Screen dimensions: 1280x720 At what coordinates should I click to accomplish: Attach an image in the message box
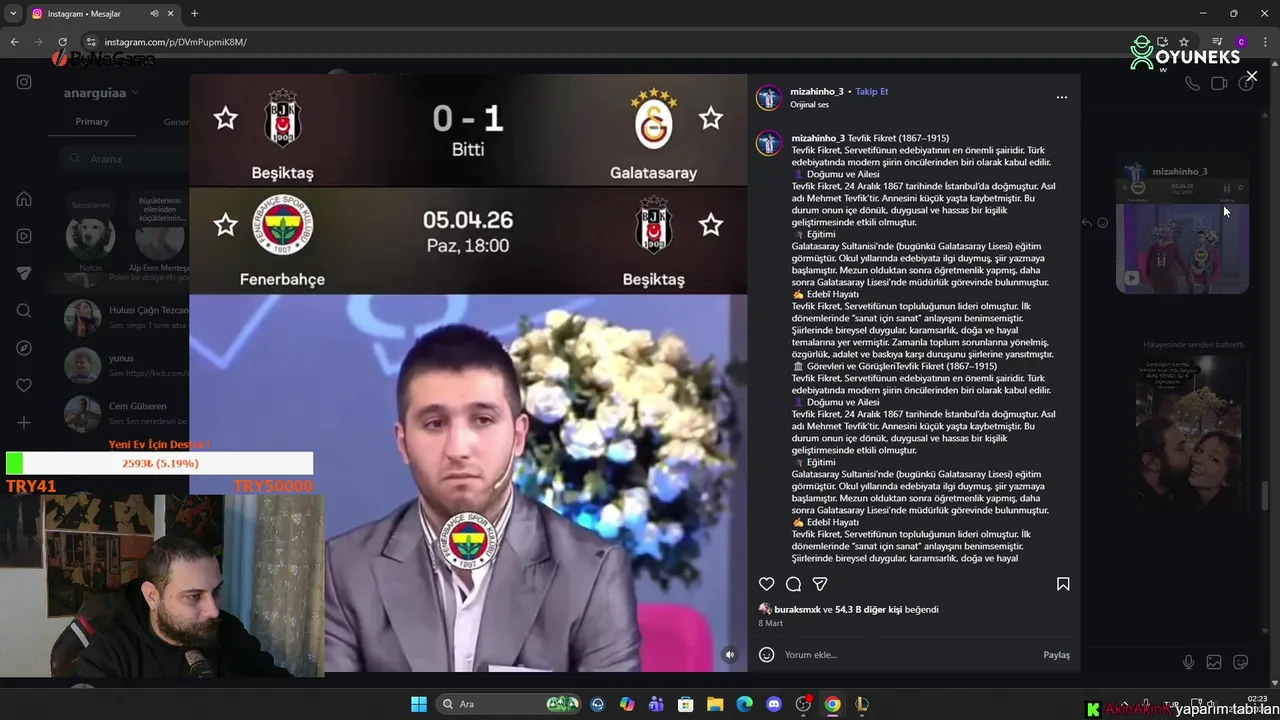[x=1214, y=662]
